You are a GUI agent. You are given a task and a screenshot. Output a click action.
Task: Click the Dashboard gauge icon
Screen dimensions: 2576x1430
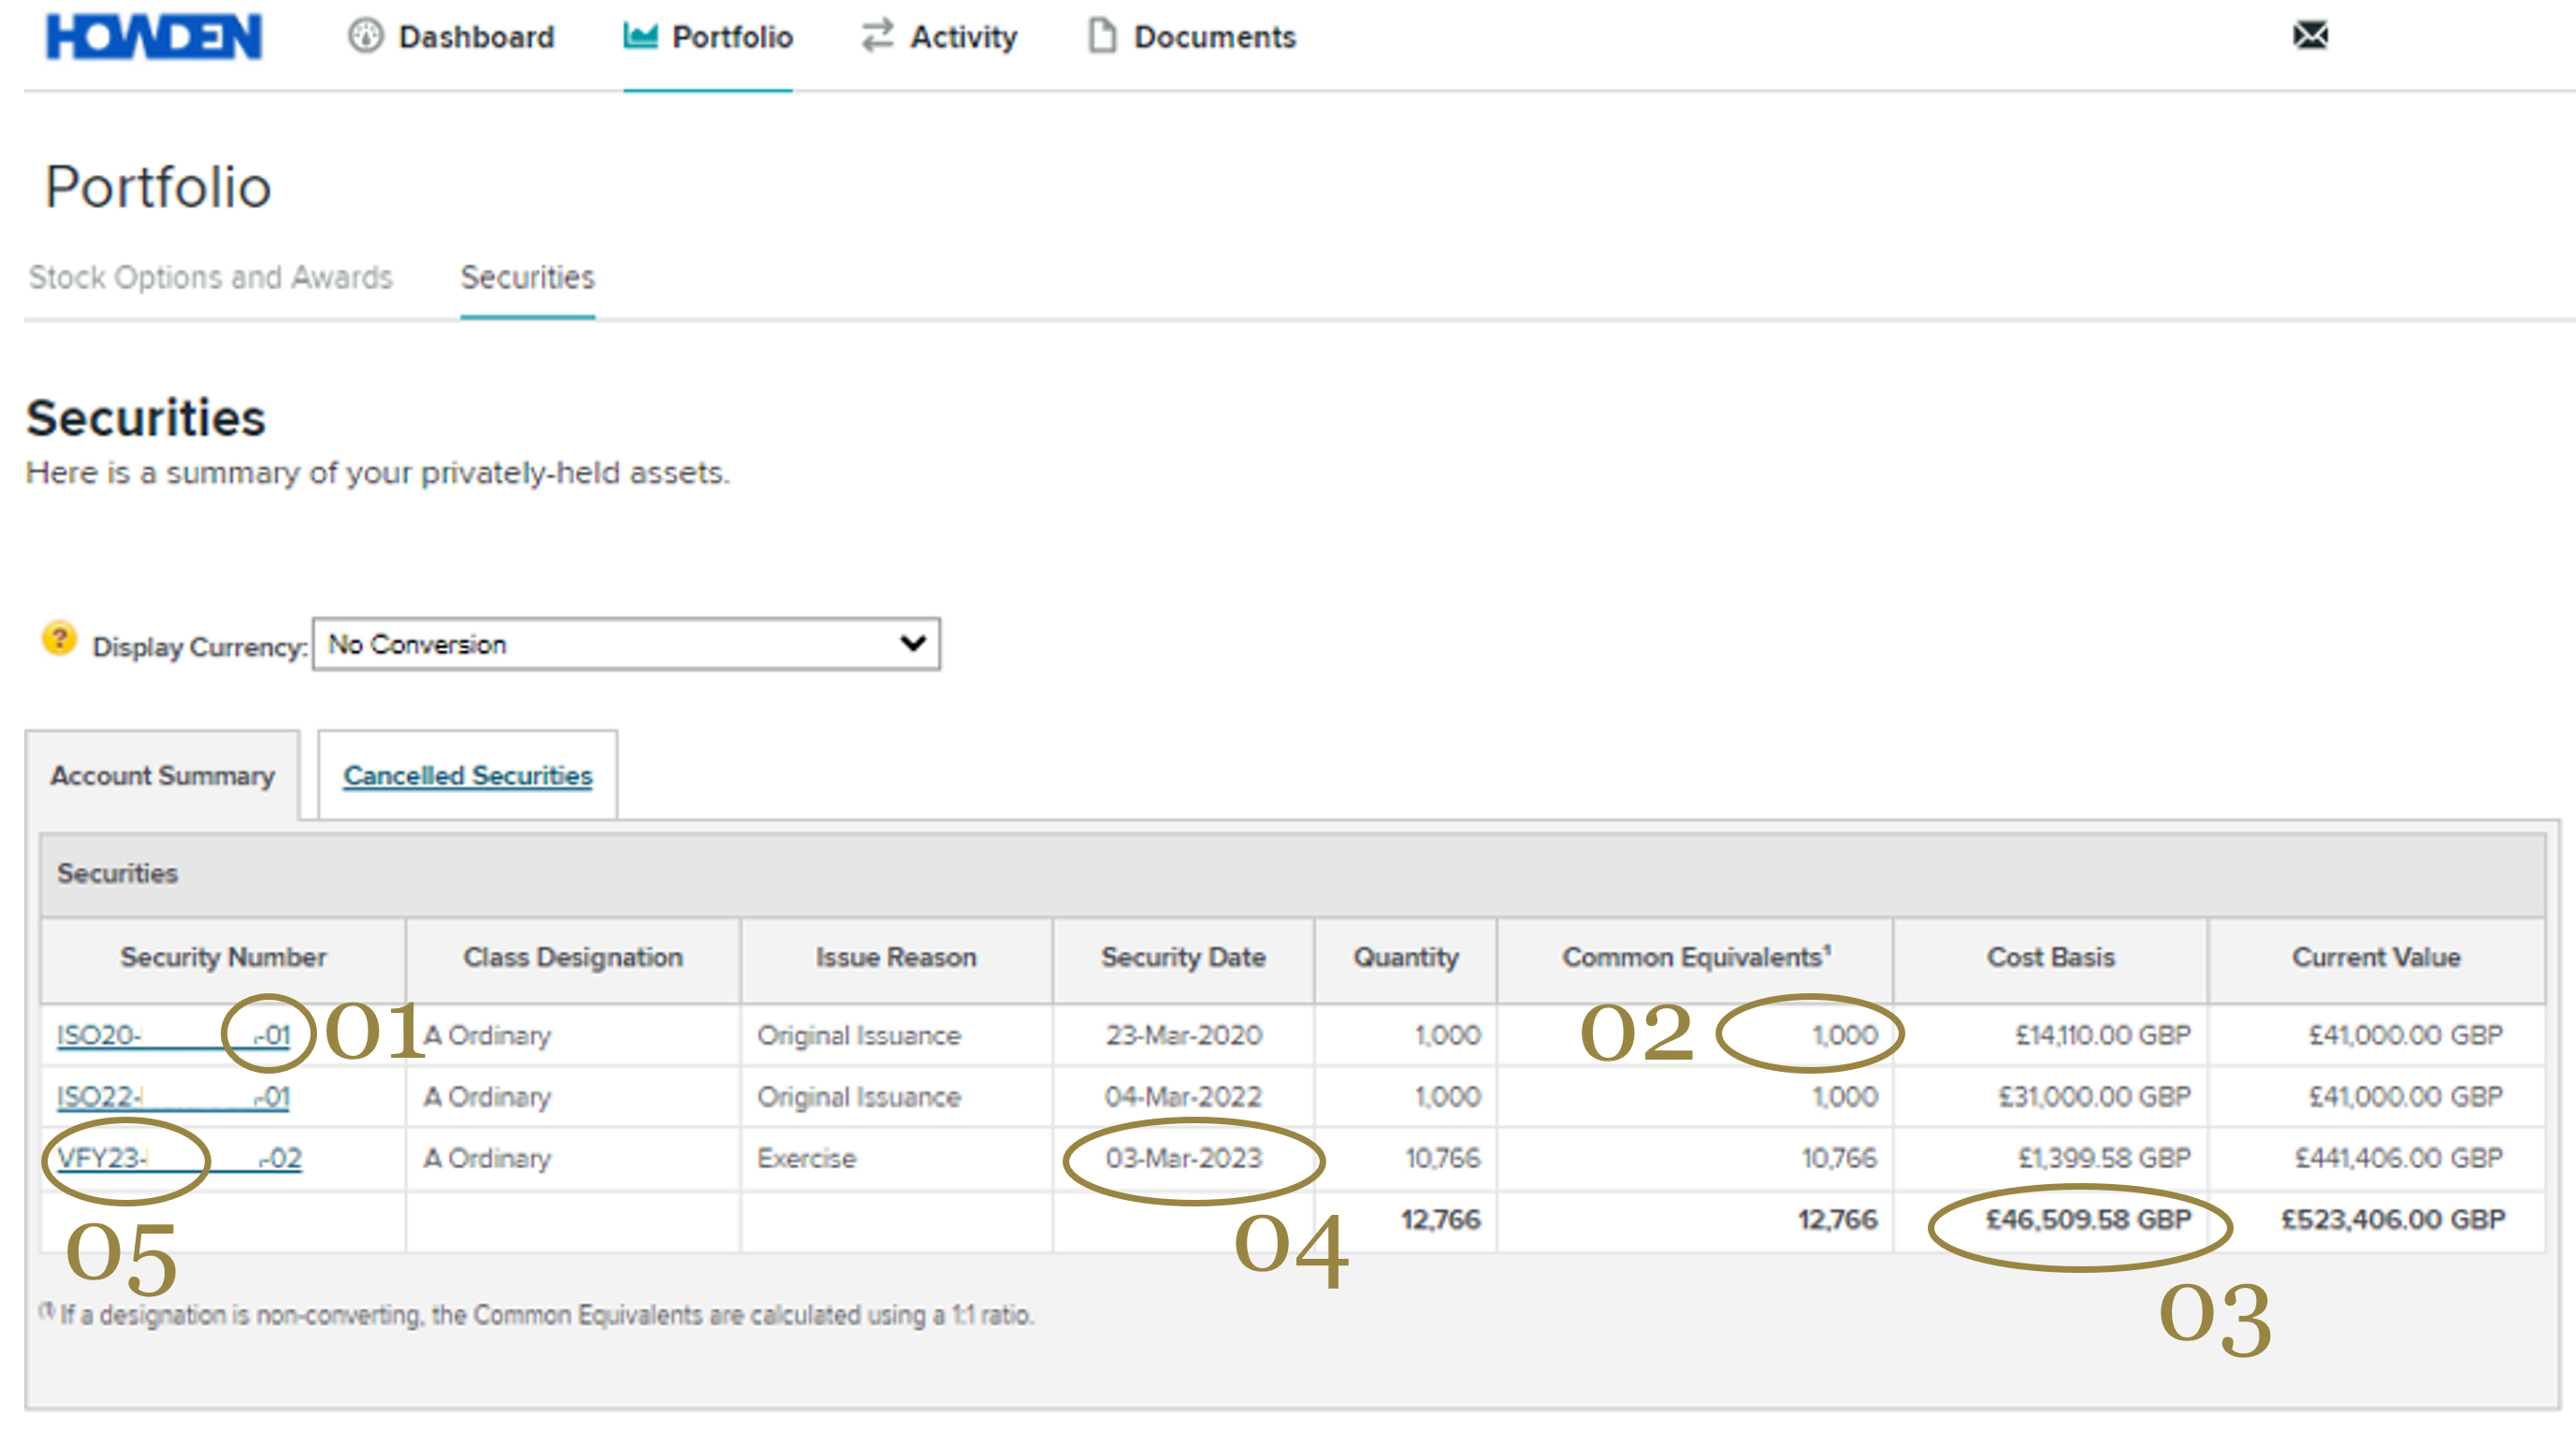365,36
